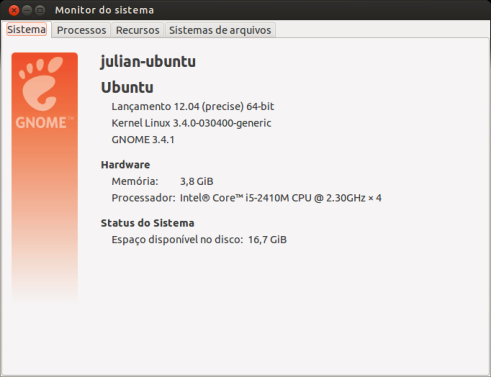Click the Ubuntu heading
The height and width of the screenshot is (377, 491).
[127, 87]
